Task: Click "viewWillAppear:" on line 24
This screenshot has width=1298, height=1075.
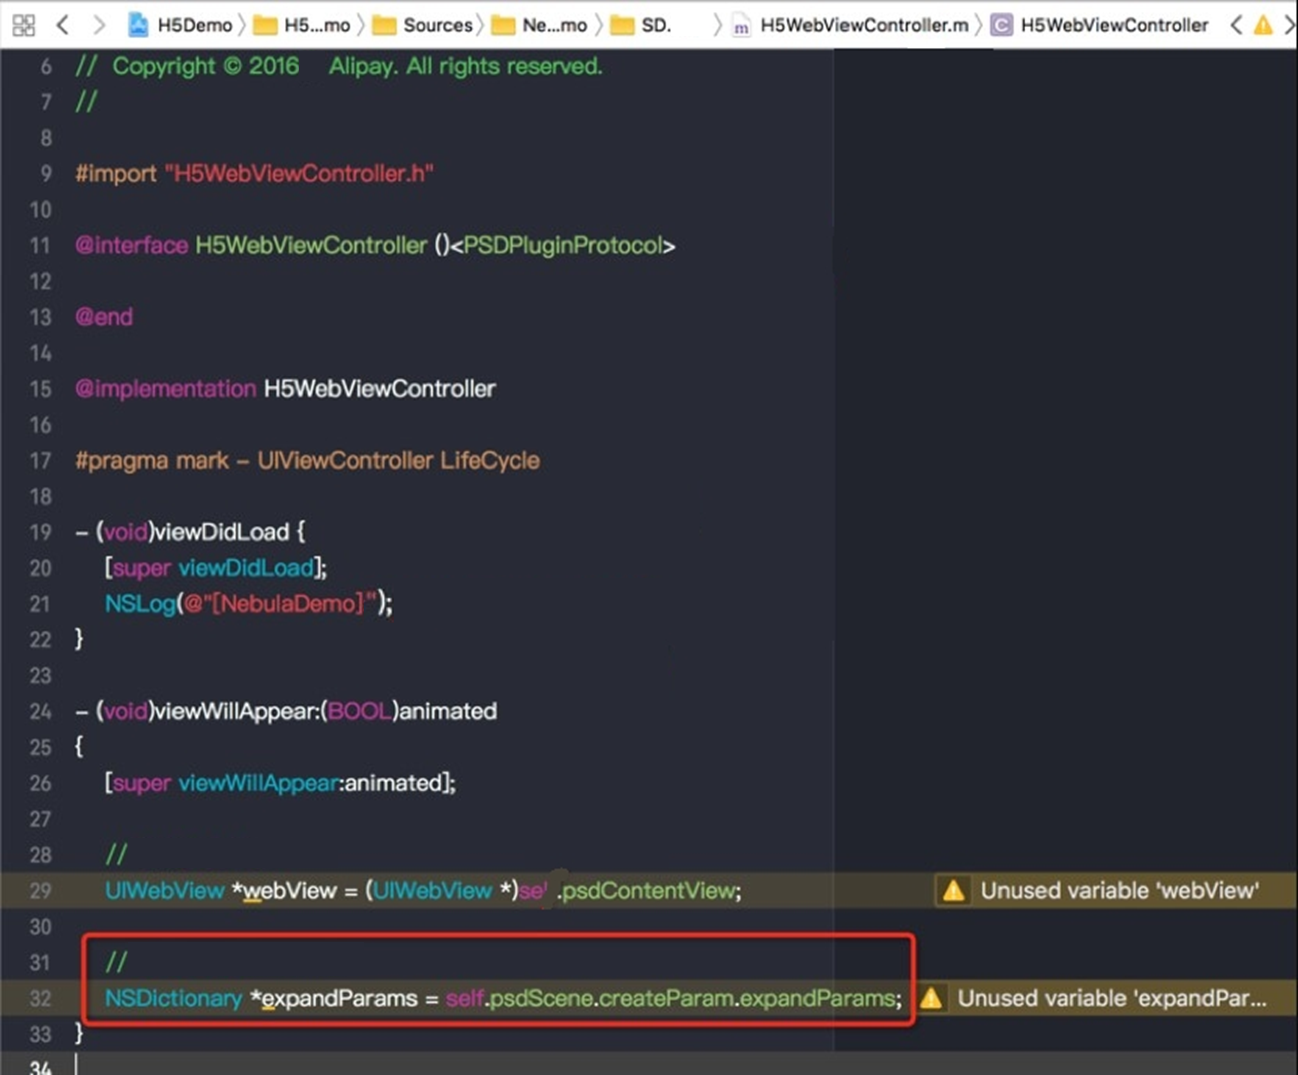Action: (237, 711)
